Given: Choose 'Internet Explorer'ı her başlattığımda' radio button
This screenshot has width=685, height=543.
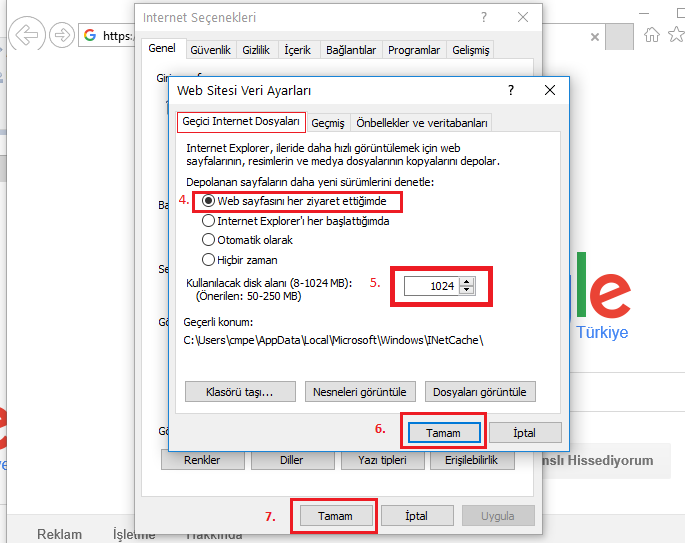Looking at the screenshot, I should point(209,221).
